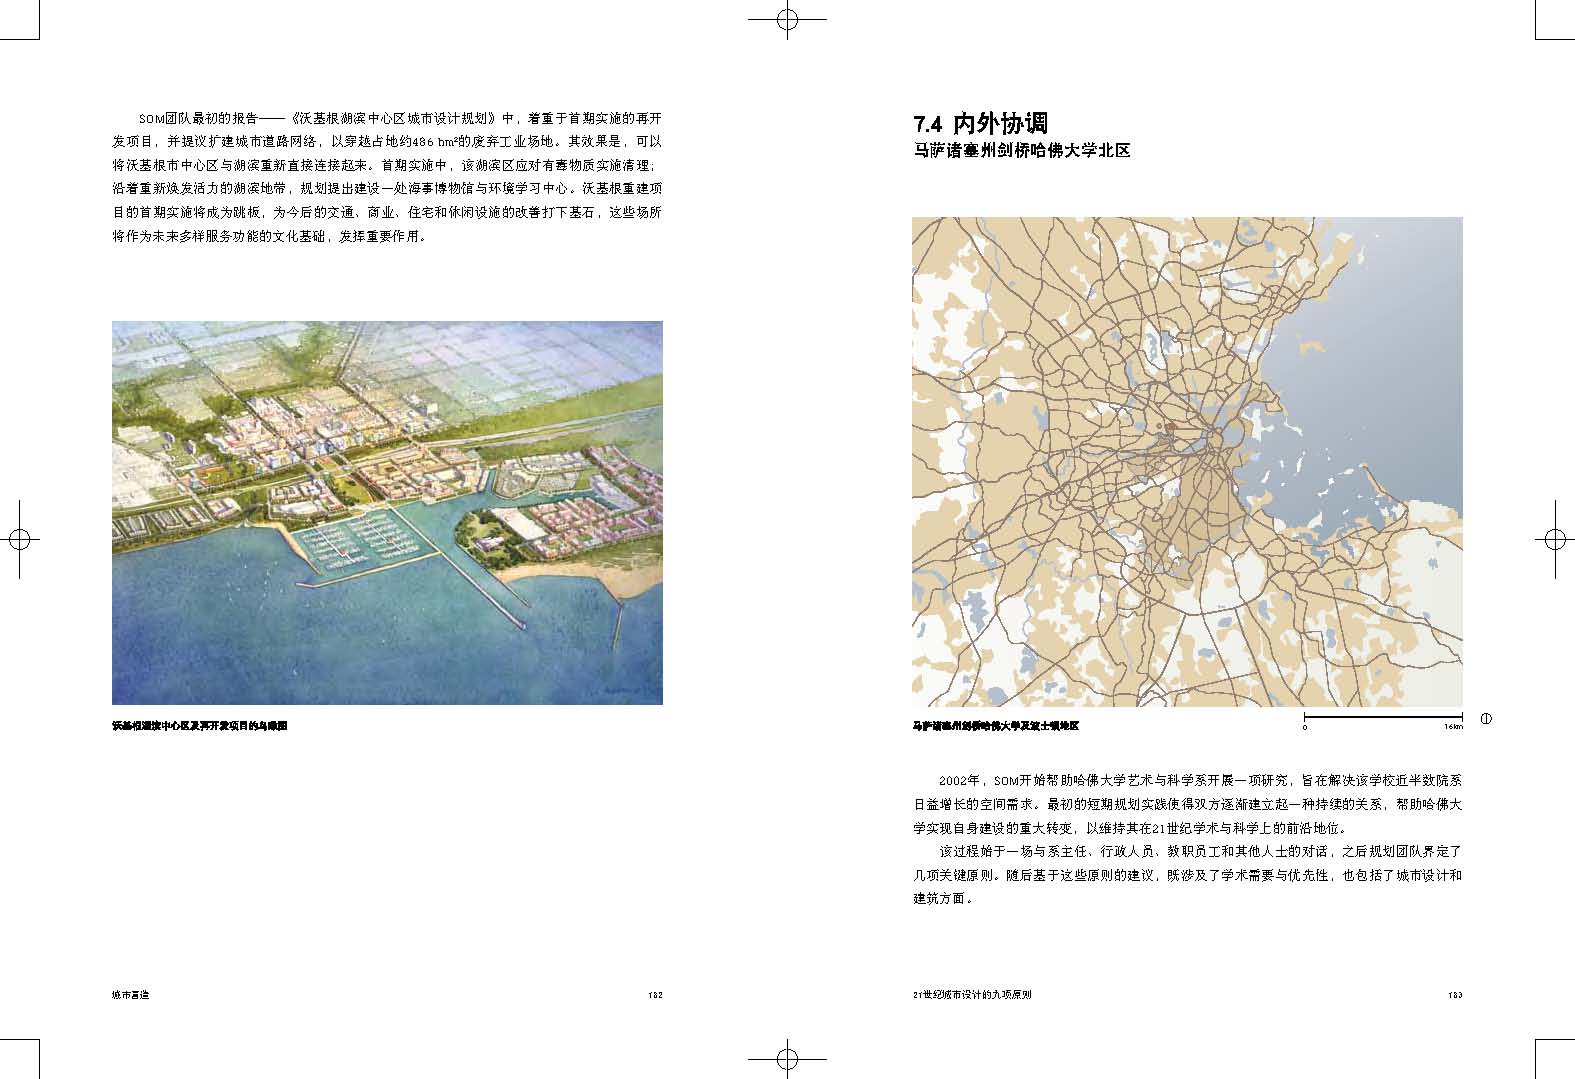
Task: Click the 16km scale bar under the map
Action: [1382, 717]
